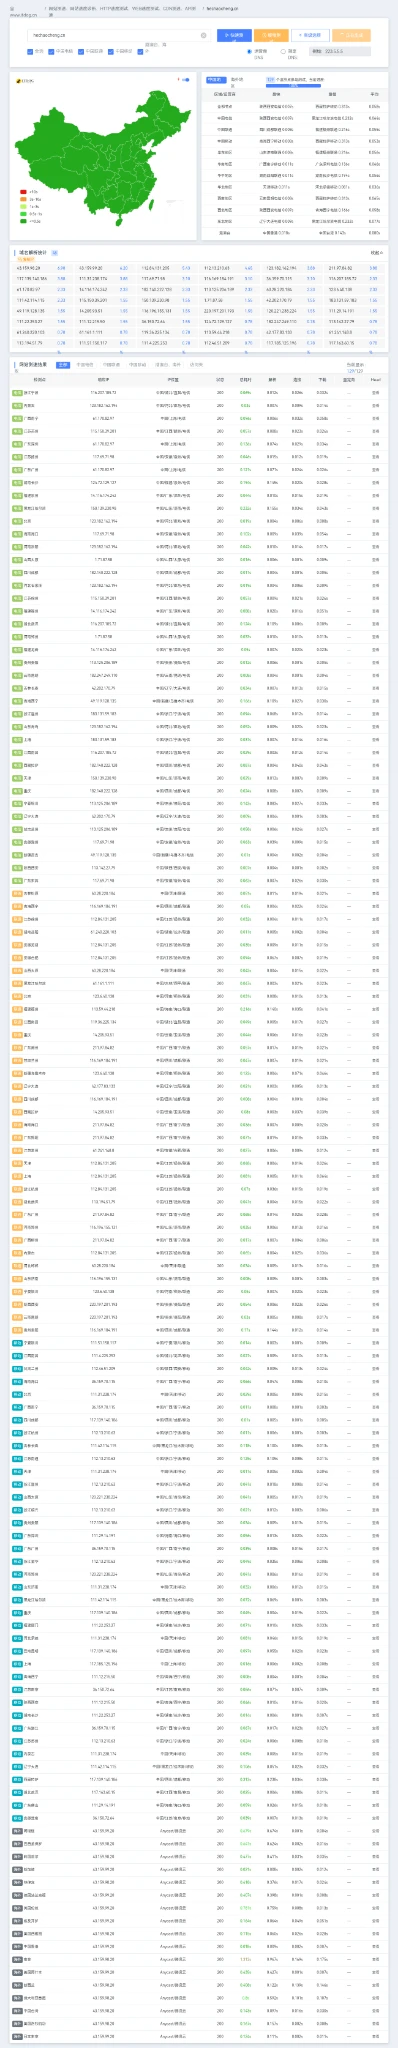Click the 检测点 column header in results
The width and height of the screenshot is (398, 2048).
coord(39,380)
